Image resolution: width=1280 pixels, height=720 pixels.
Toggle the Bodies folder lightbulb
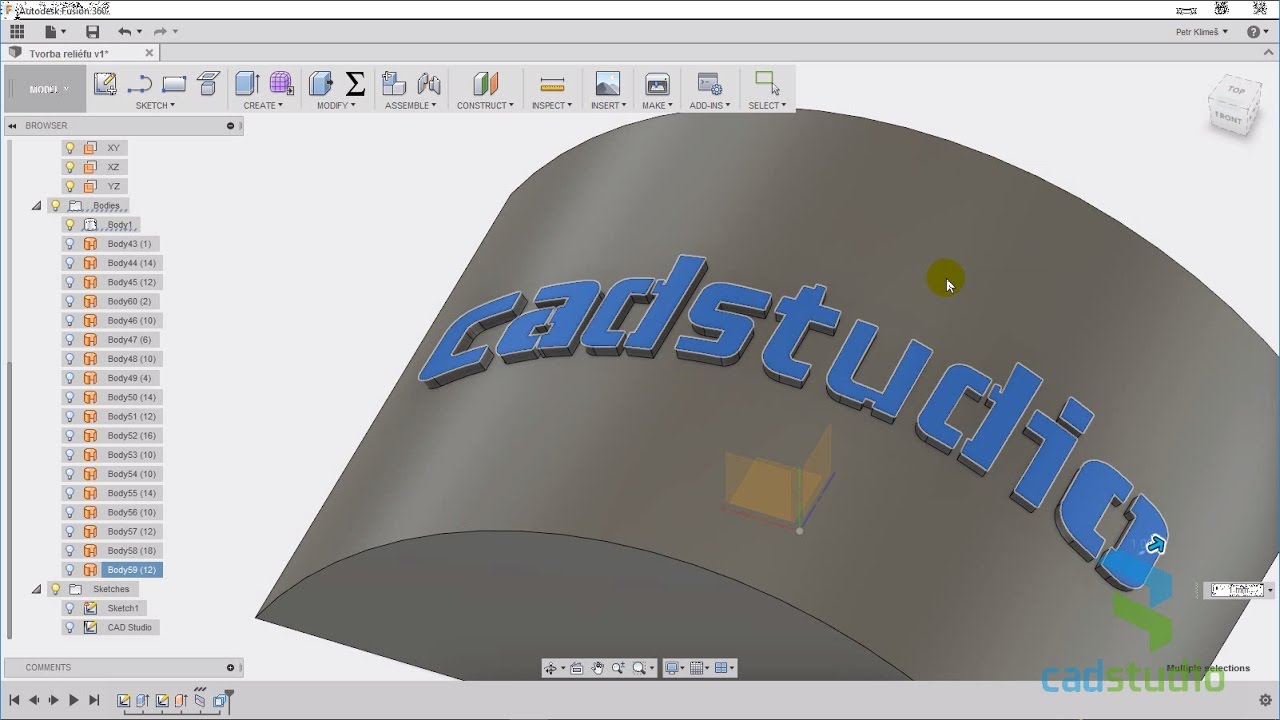(56, 205)
